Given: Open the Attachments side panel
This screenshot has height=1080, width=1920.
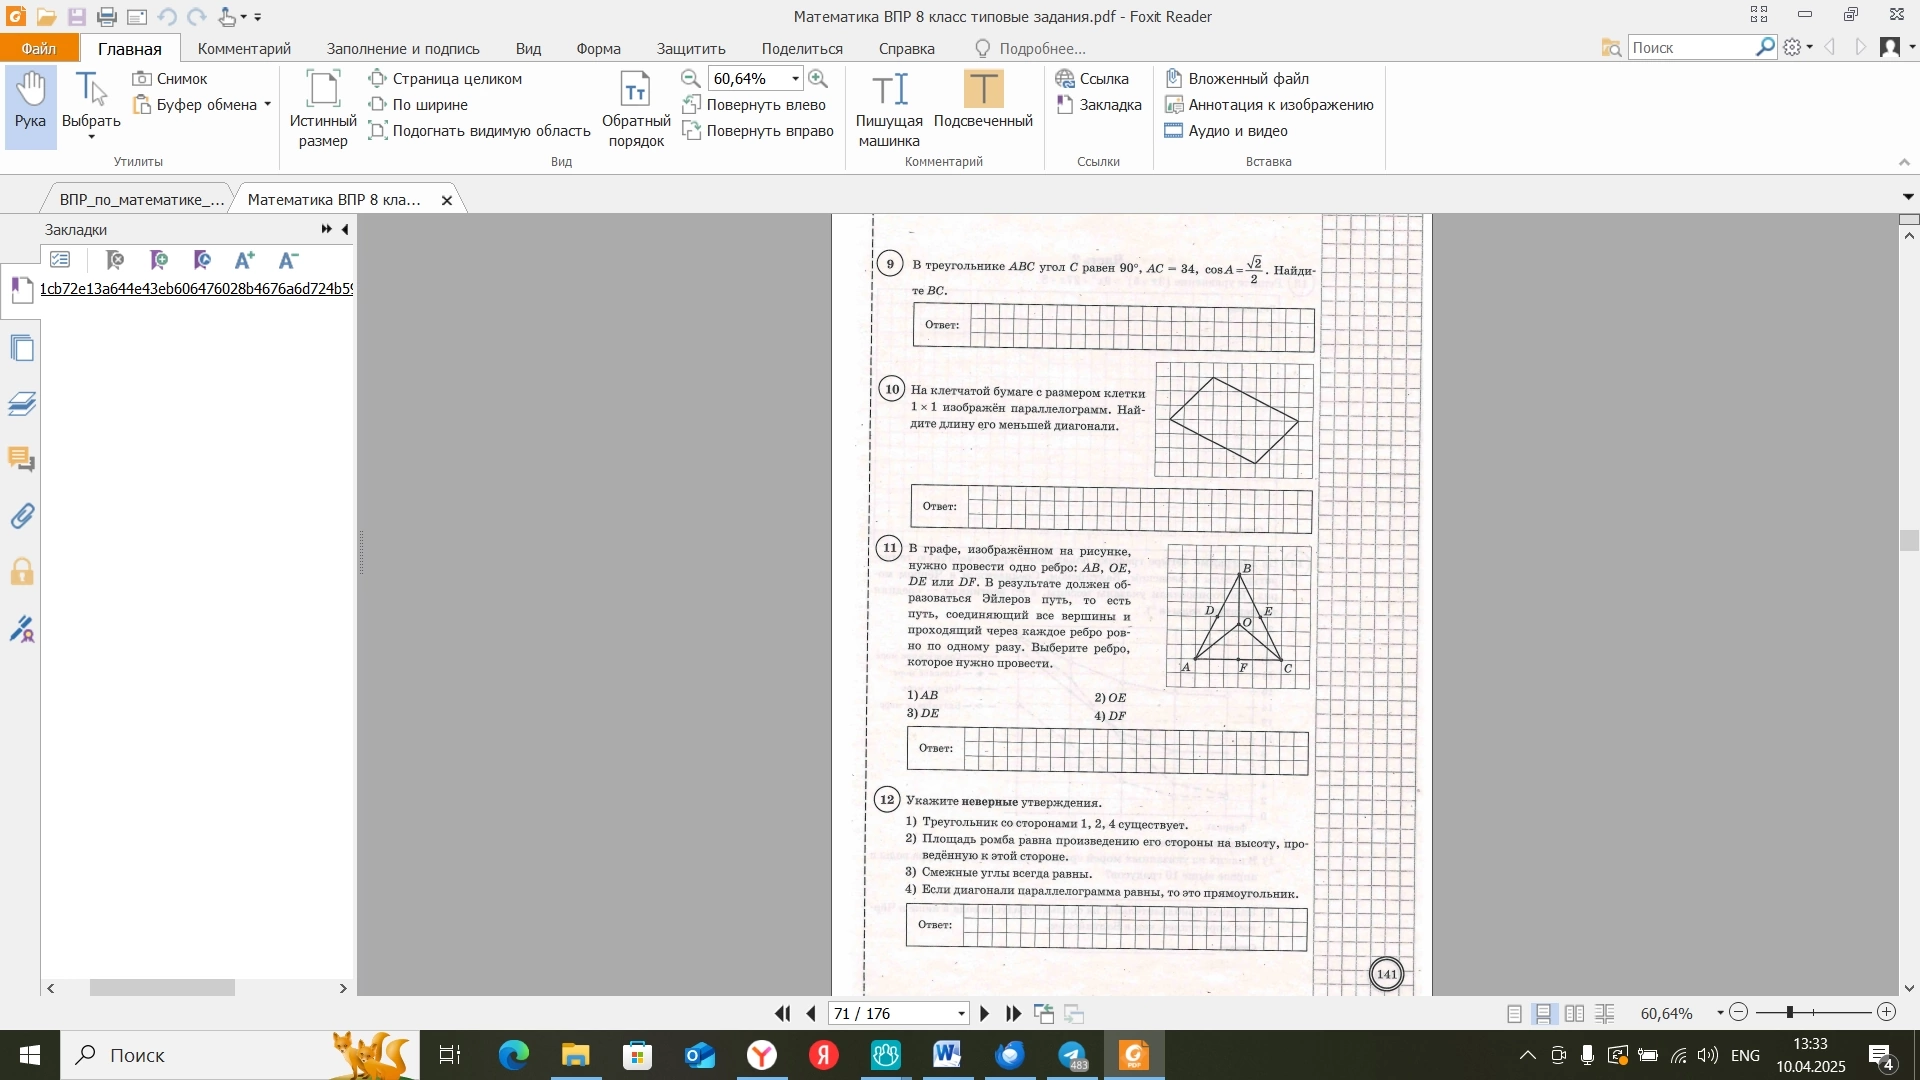Looking at the screenshot, I should (x=21, y=516).
